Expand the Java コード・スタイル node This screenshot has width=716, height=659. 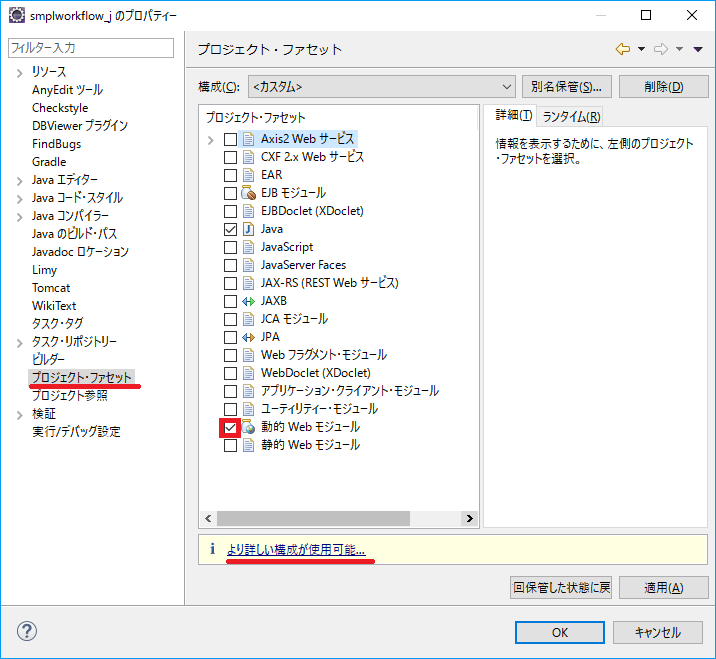19,199
